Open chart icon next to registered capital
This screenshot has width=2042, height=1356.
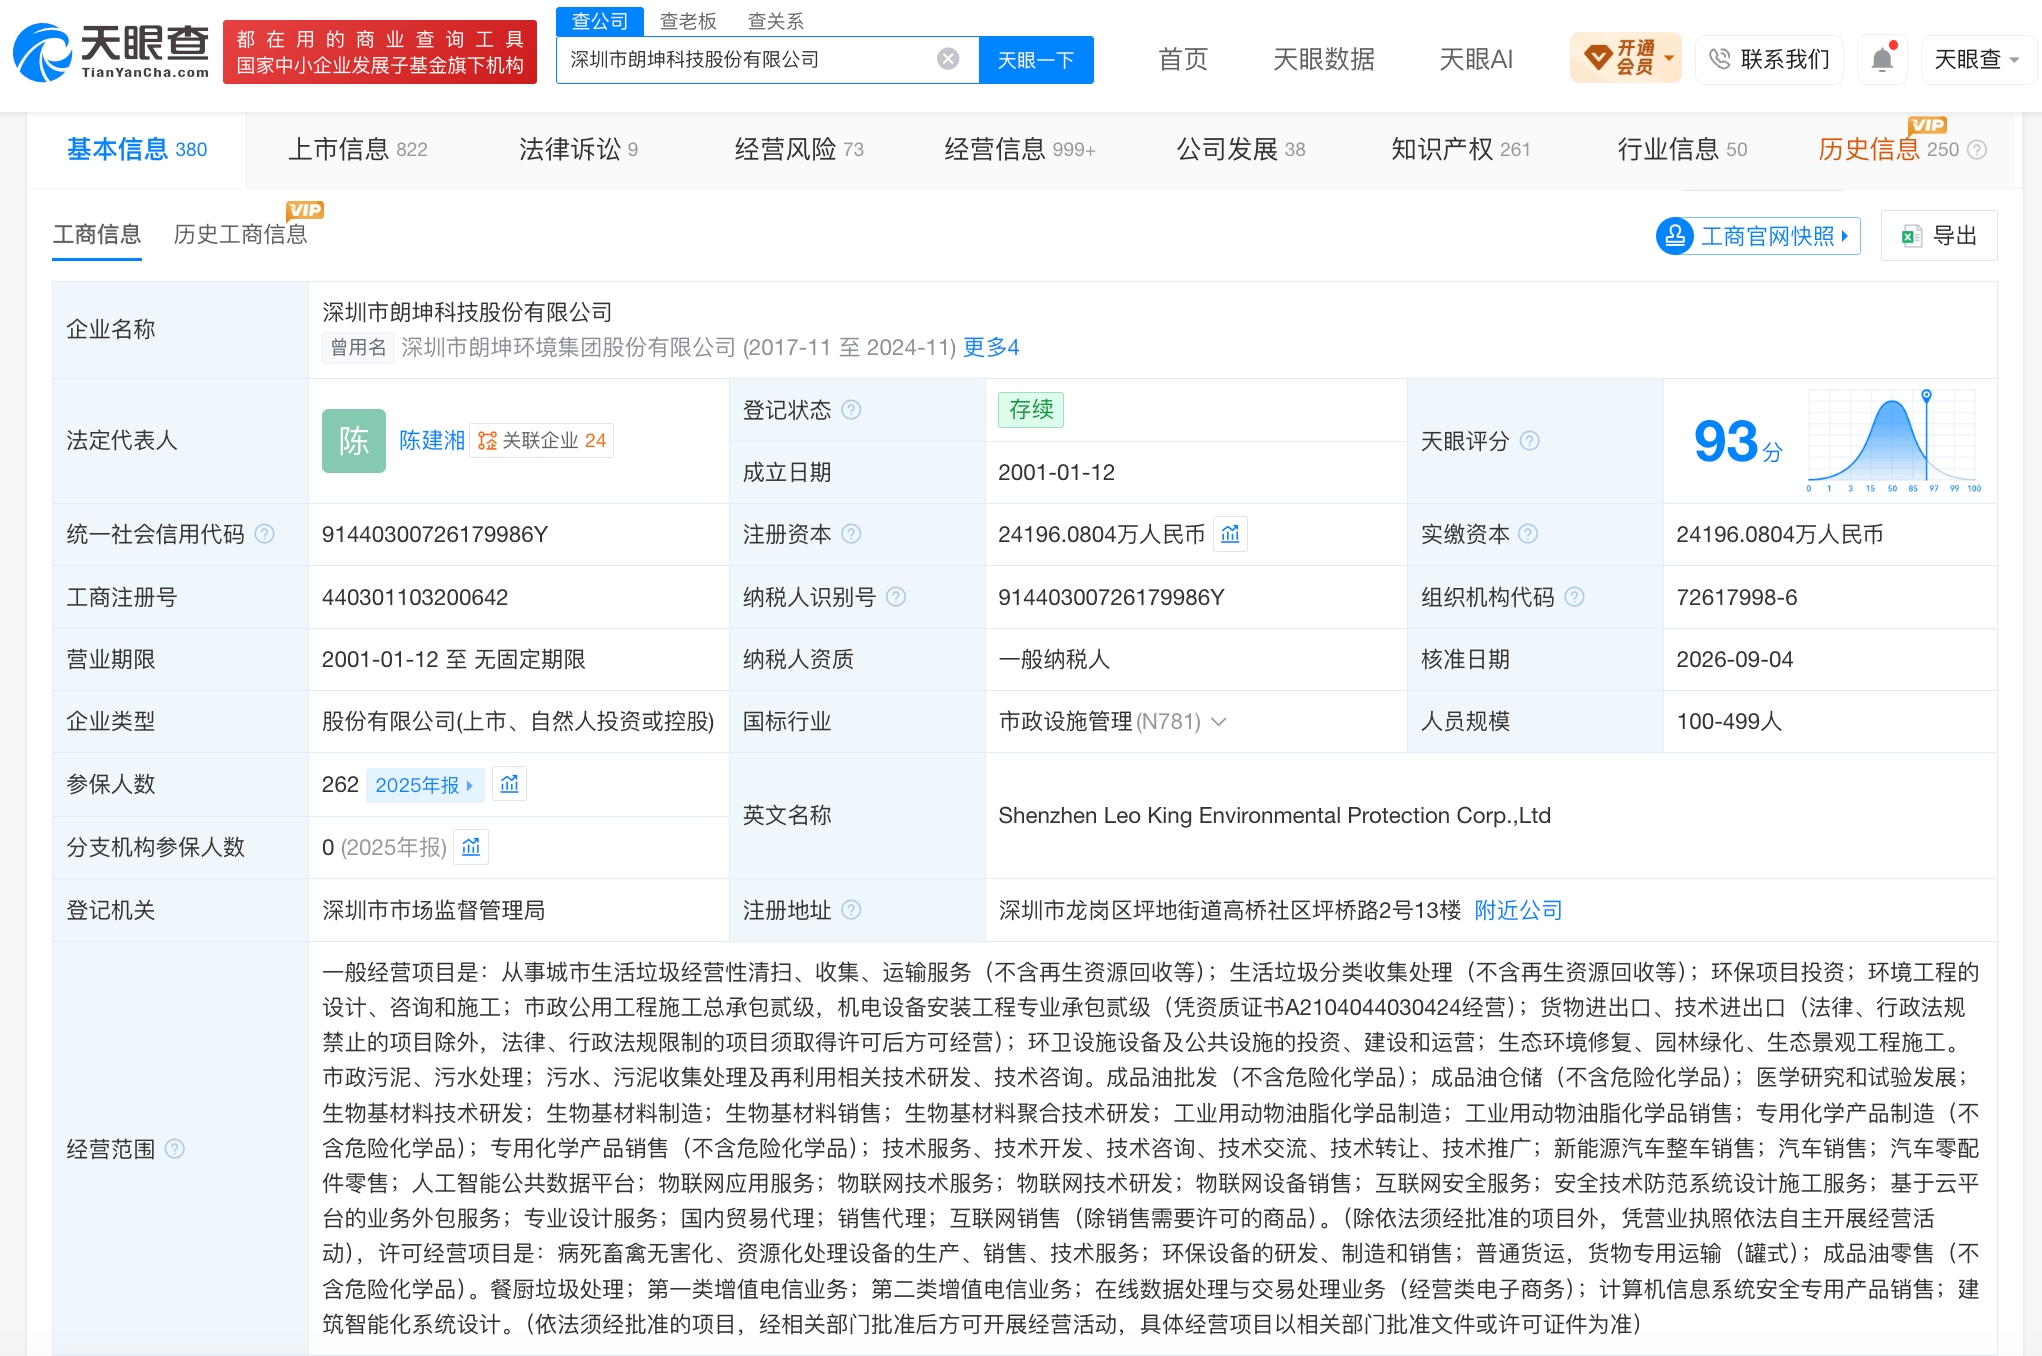(1230, 534)
